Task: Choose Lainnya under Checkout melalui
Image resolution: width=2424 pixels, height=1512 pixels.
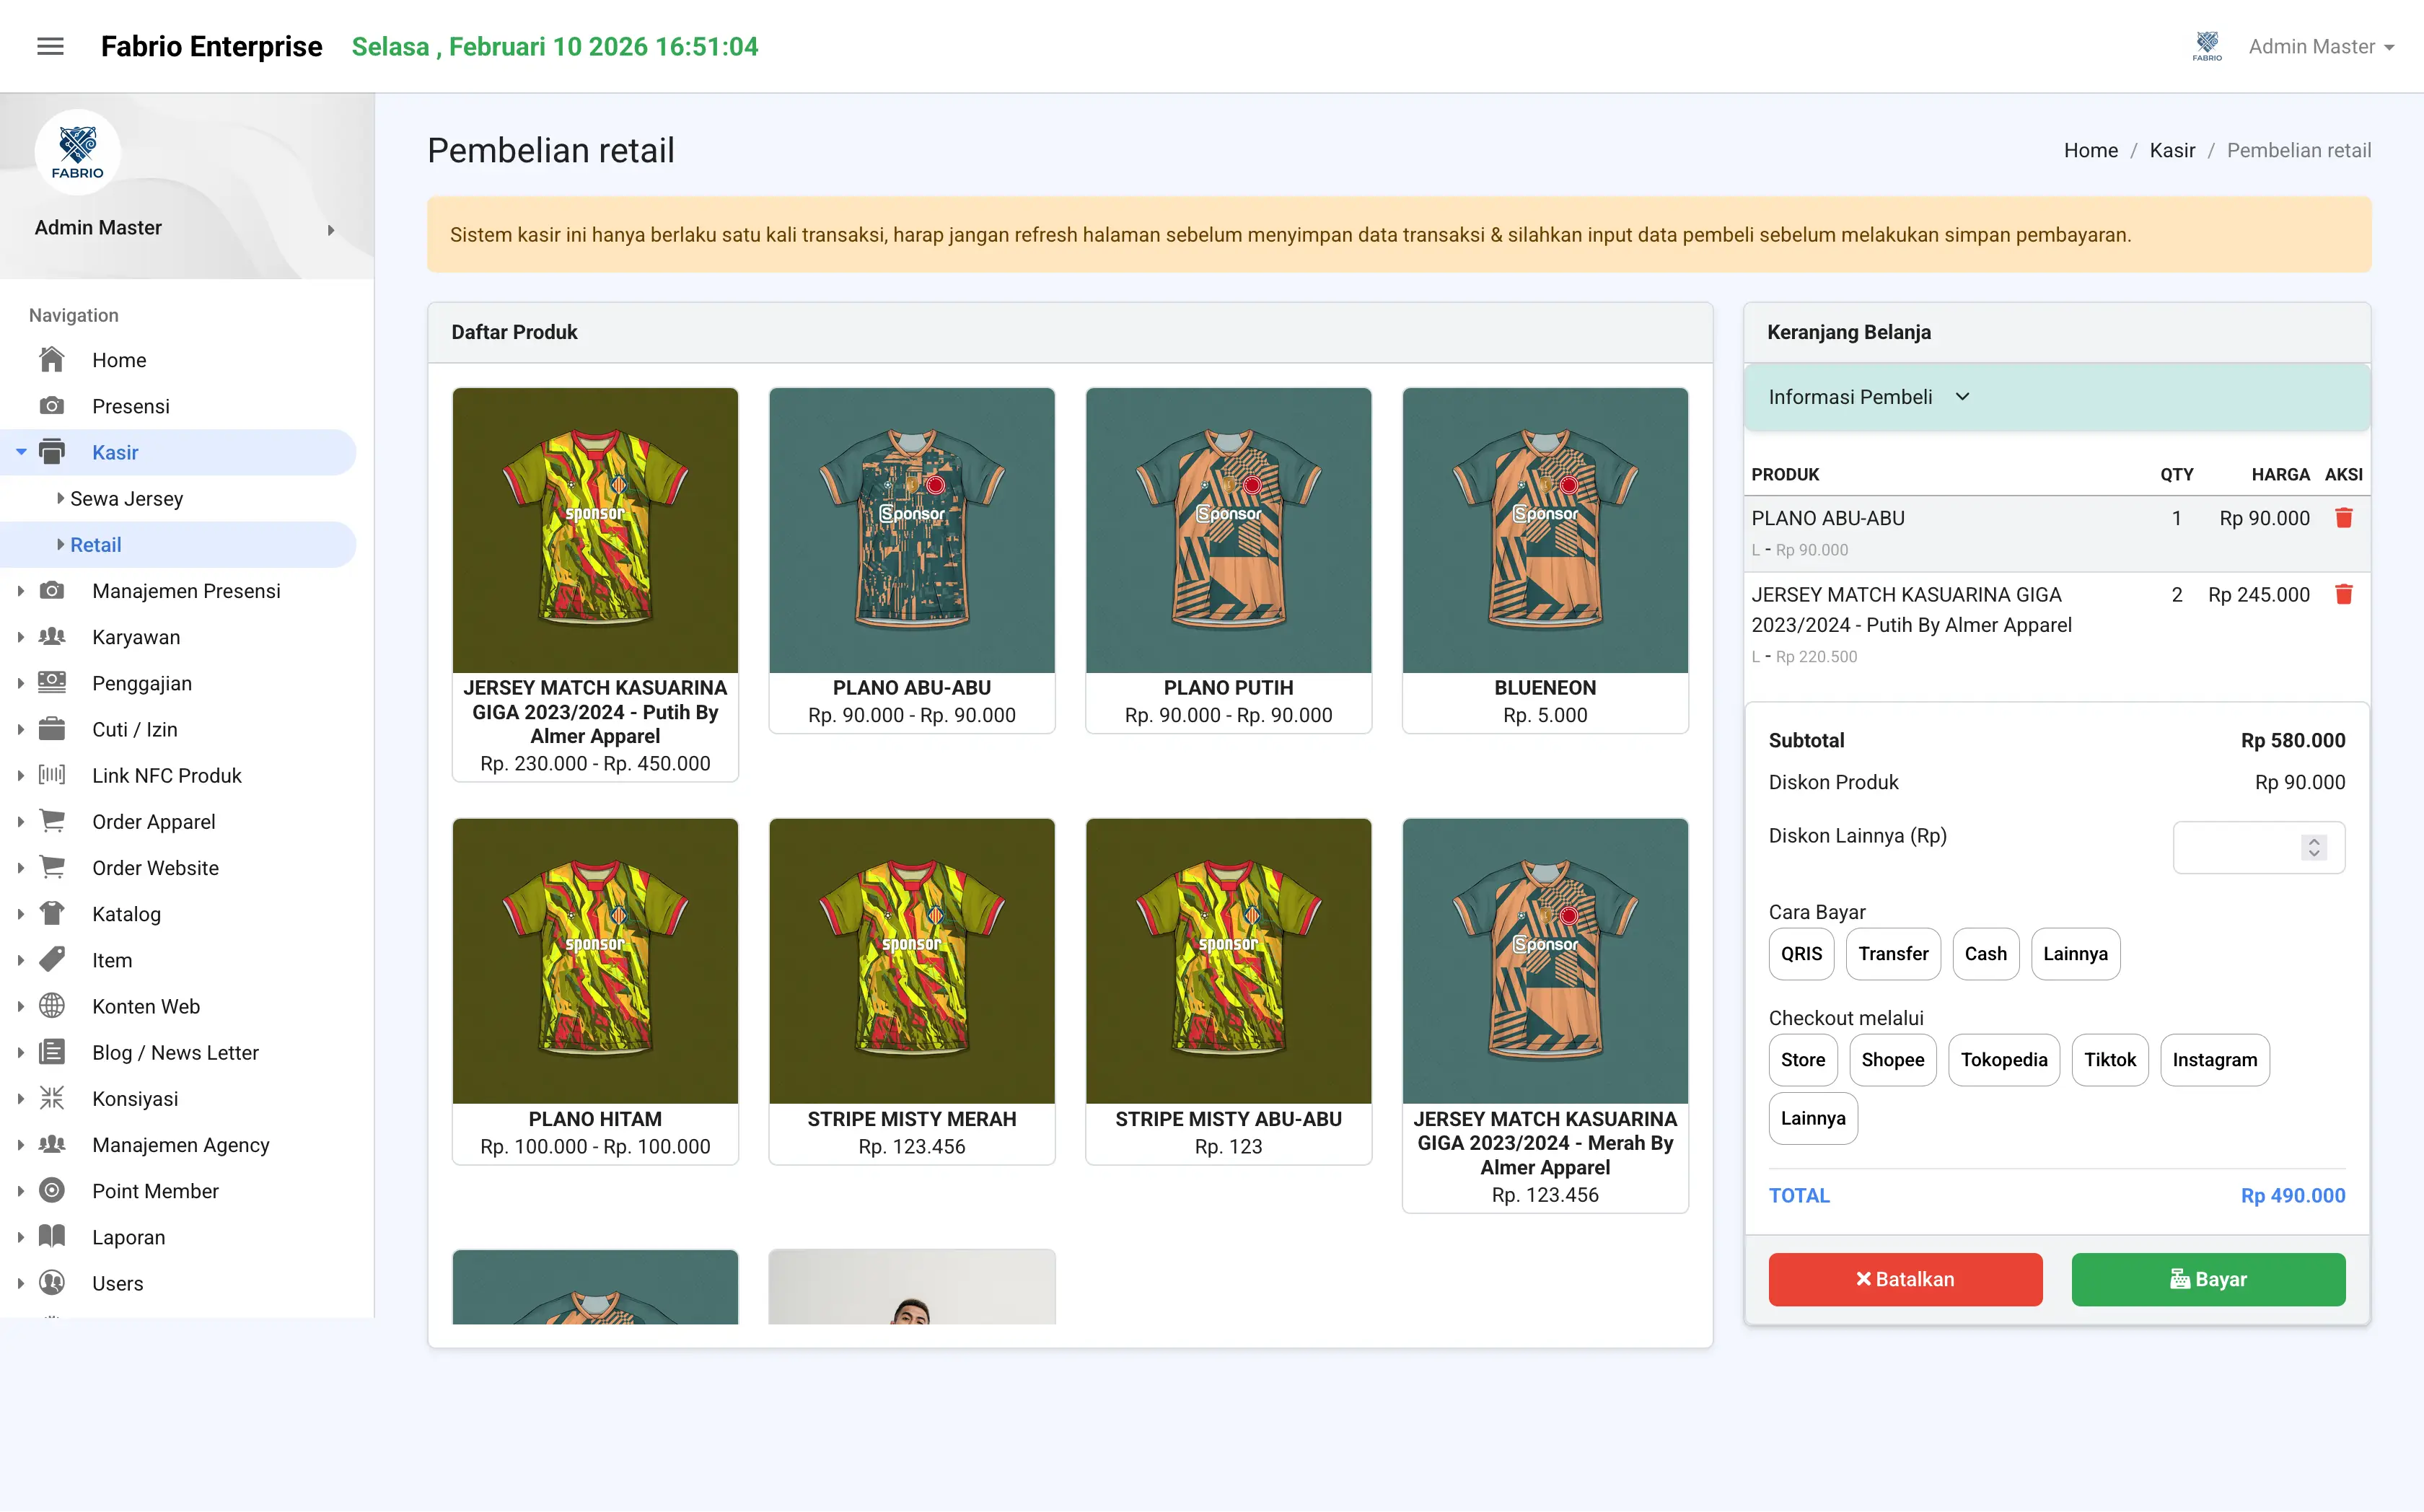Action: pyautogui.click(x=1813, y=1117)
